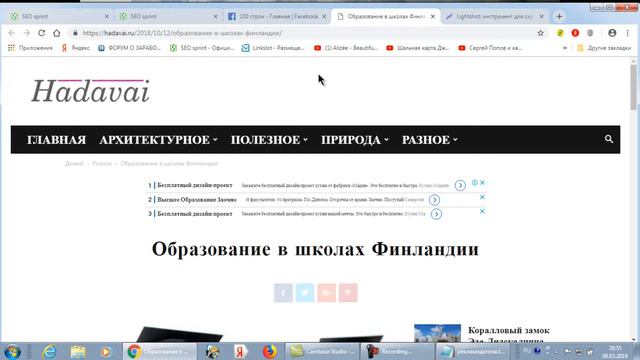Click the page vertical scrollbar thumb
This screenshot has width=640, height=360.
(x=633, y=87)
